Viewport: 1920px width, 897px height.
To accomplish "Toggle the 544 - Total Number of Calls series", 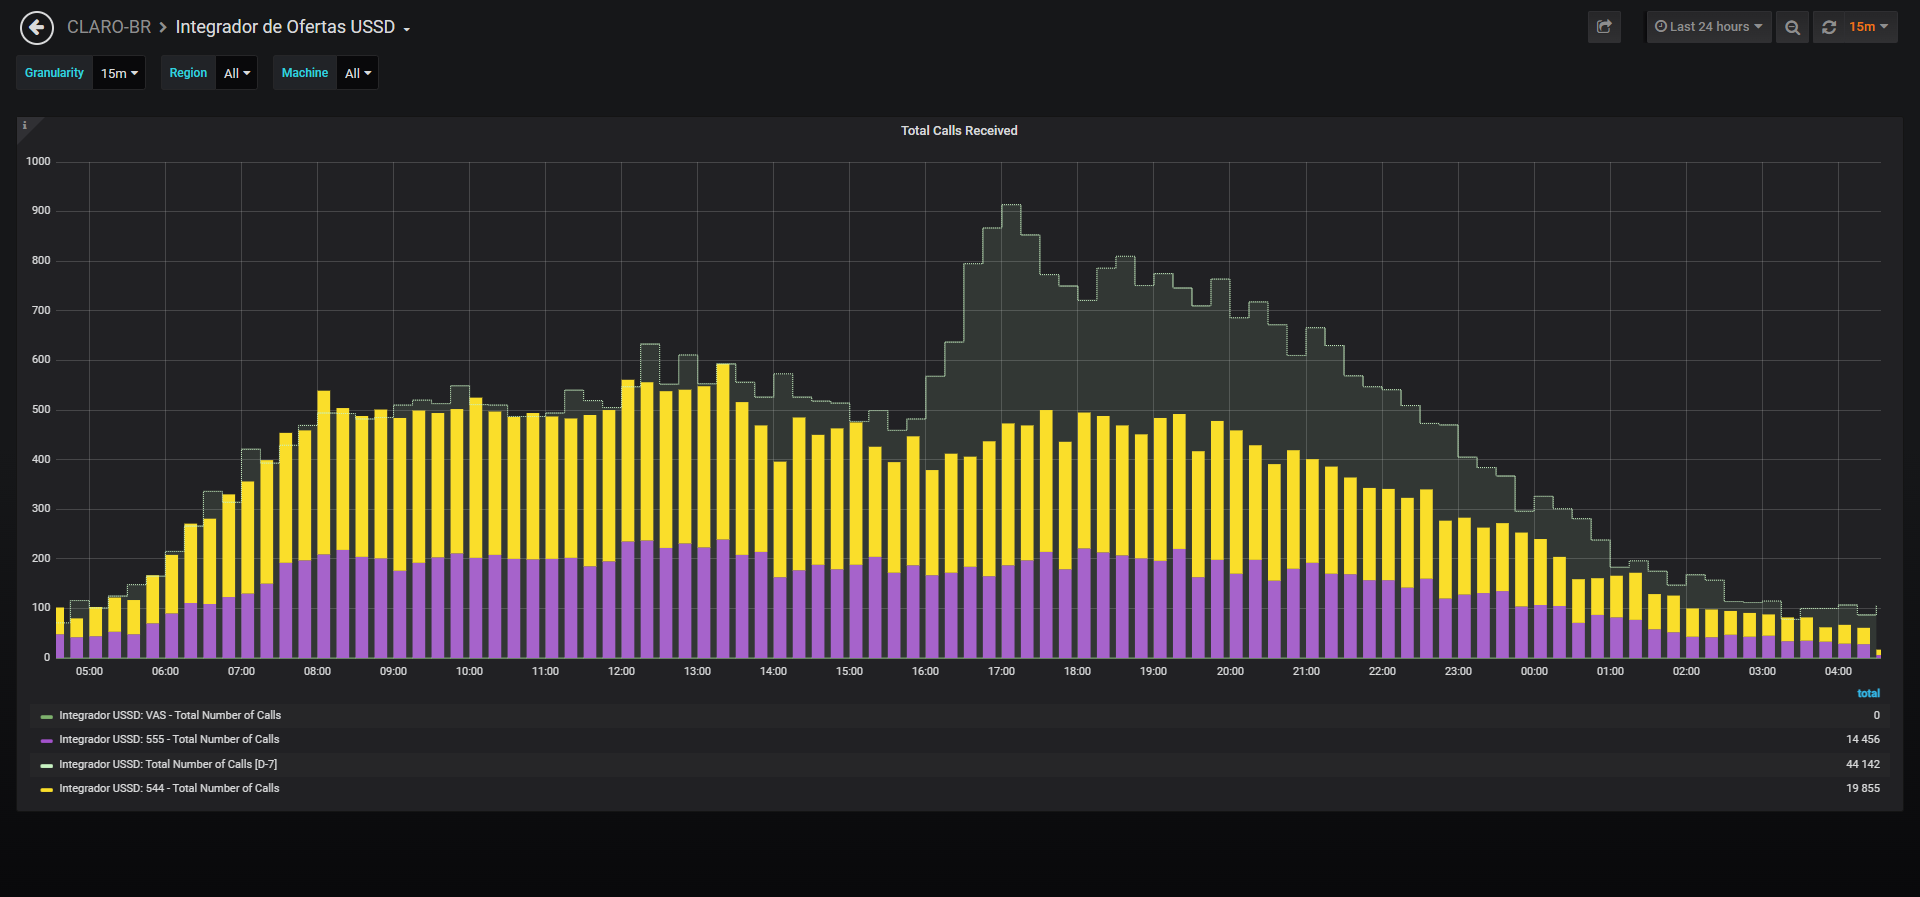I will click(x=169, y=789).
